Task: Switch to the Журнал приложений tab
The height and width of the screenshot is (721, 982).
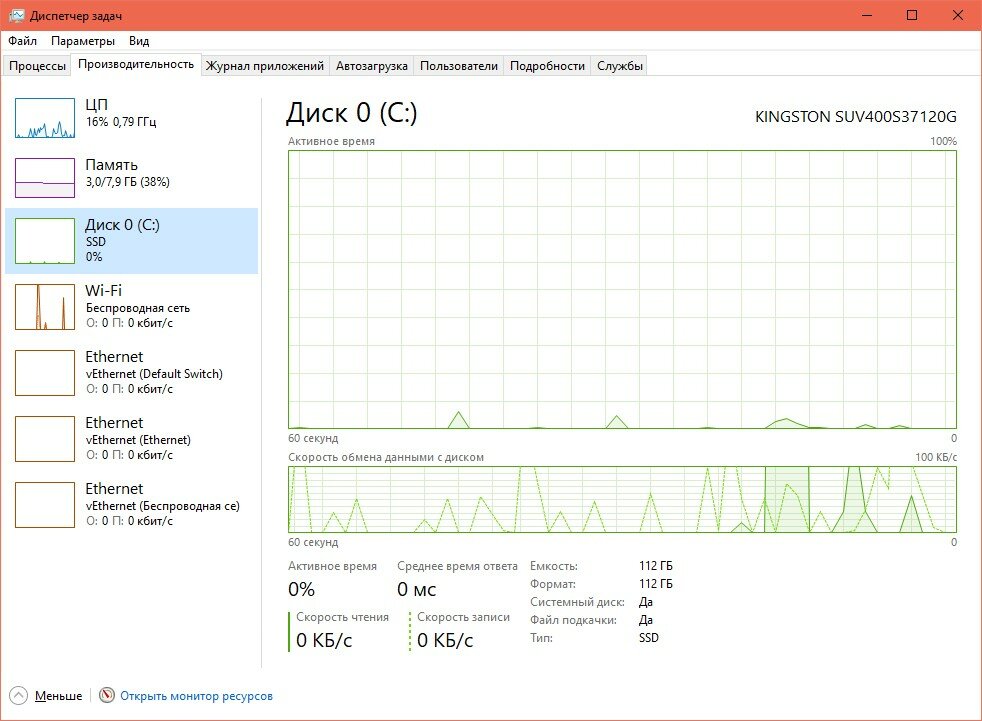Action: tap(265, 66)
